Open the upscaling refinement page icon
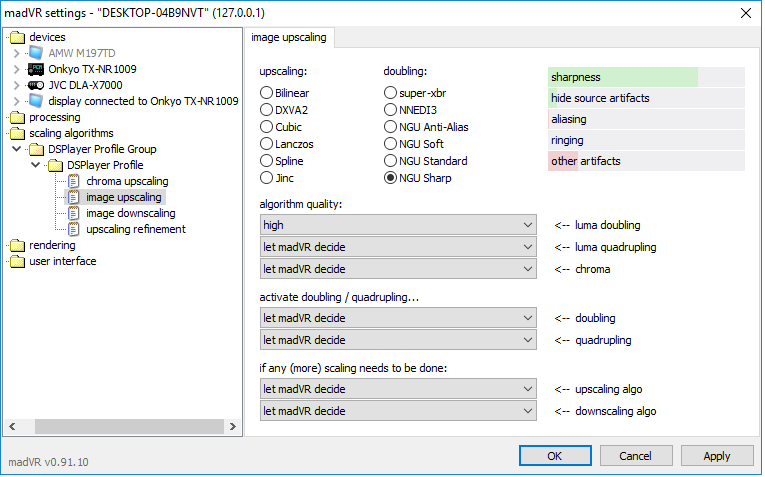Screen dimensions: 765x477 coord(74,229)
